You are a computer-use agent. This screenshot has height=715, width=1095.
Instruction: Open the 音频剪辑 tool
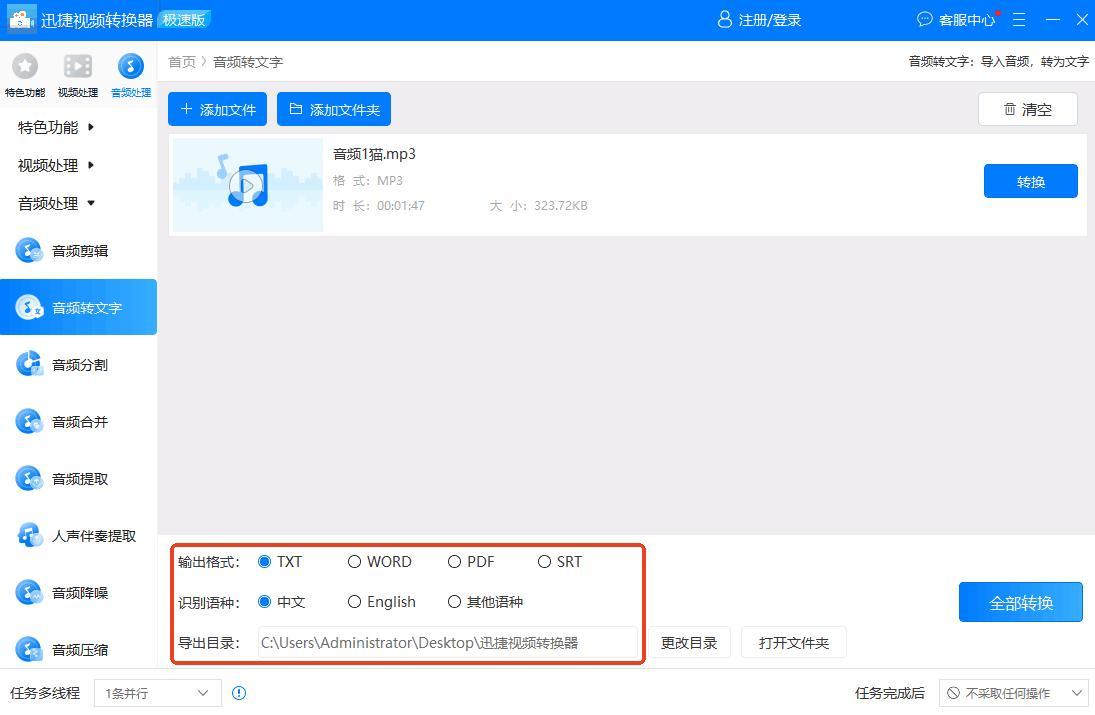pos(79,251)
